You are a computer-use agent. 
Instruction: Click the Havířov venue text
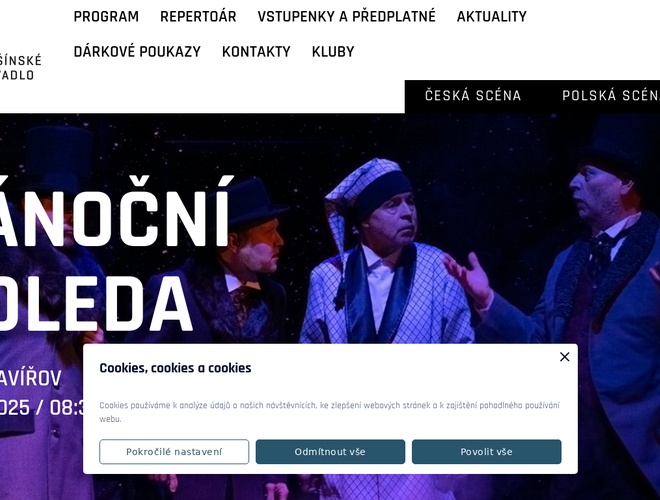click(31, 378)
